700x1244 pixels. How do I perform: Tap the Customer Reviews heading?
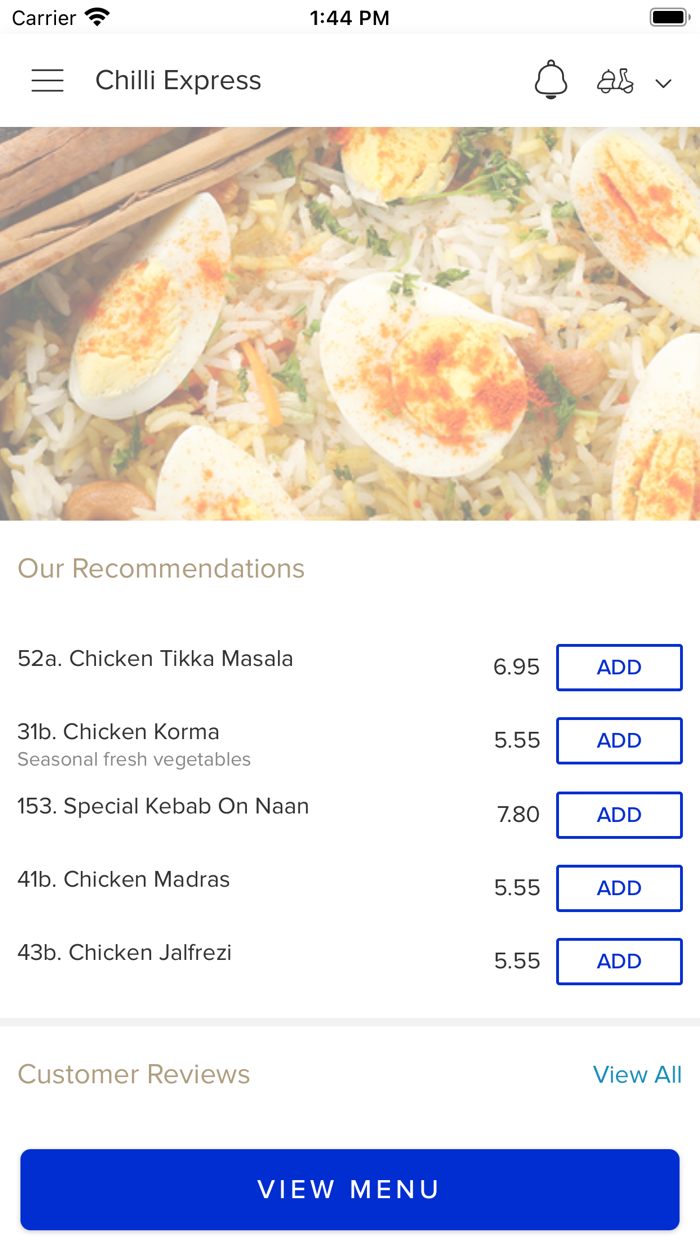[x=134, y=1075]
